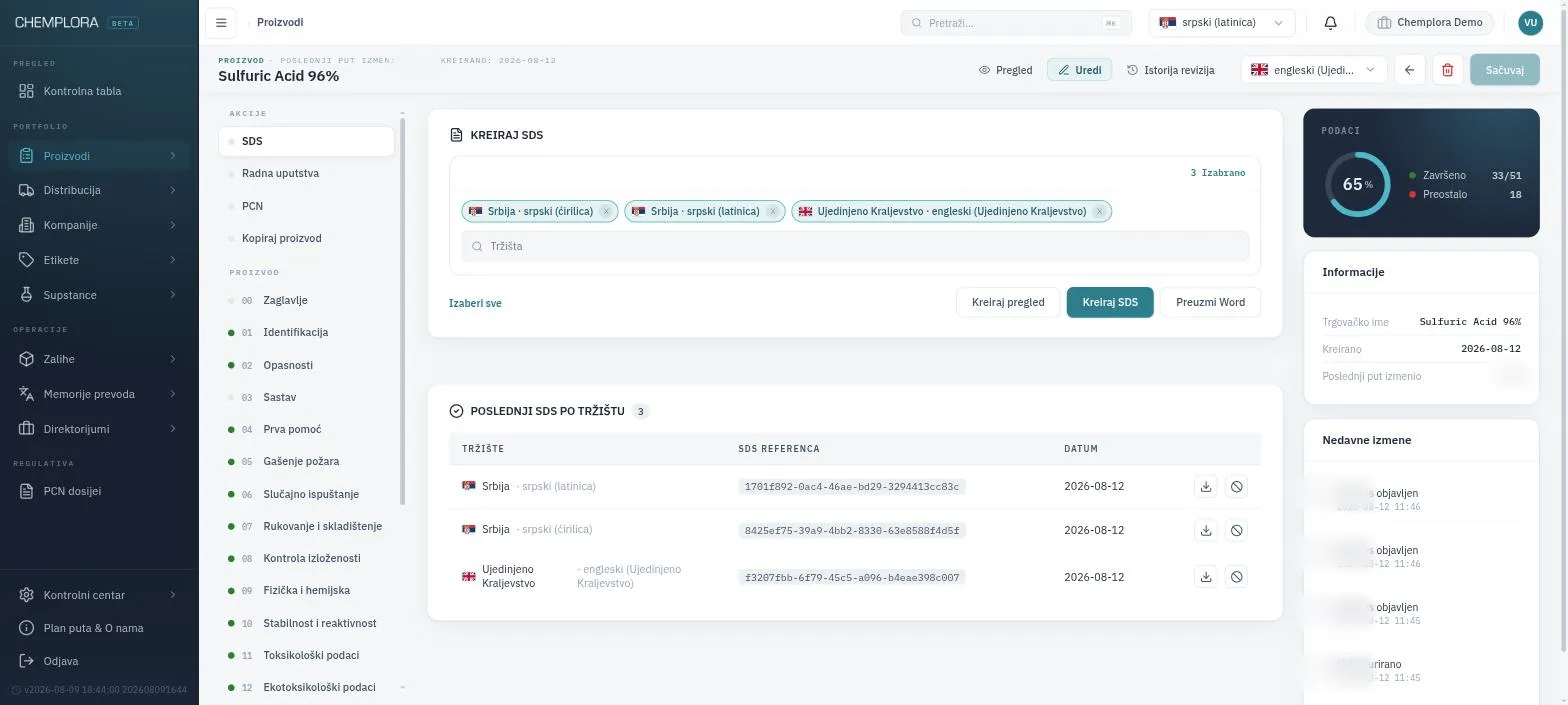1568x705 pixels.
Task: Open the srpski (latinica) interface language dropdown
Action: [1221, 23]
